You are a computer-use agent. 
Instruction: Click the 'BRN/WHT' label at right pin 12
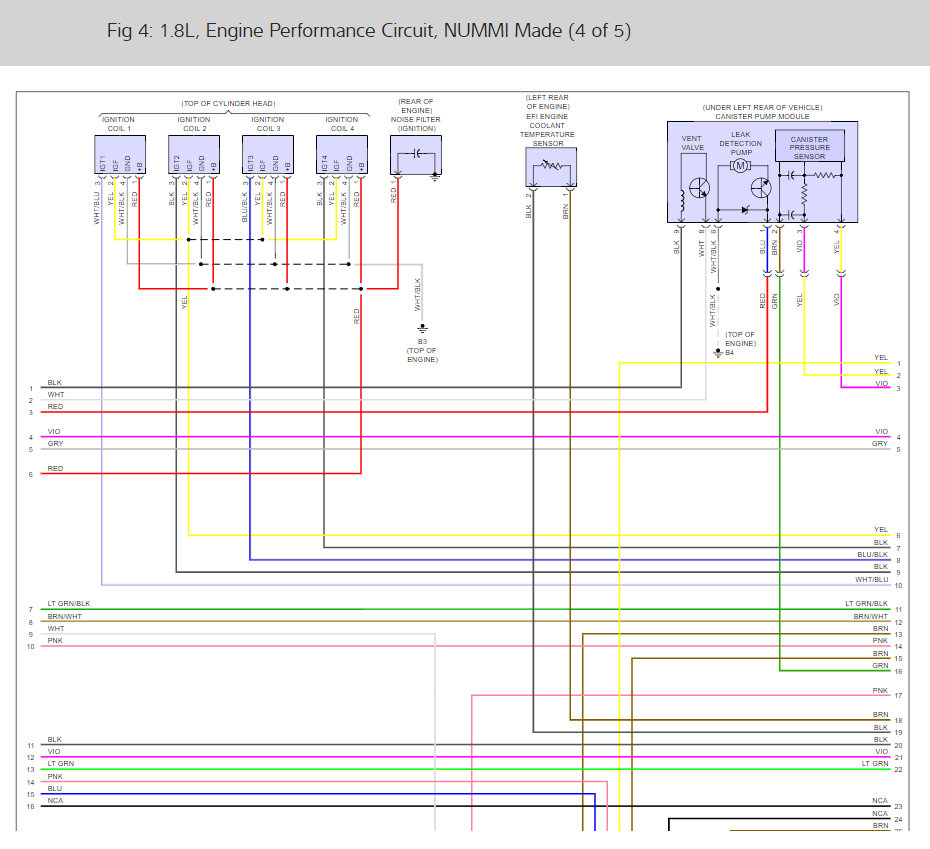pyautogui.click(x=871, y=616)
